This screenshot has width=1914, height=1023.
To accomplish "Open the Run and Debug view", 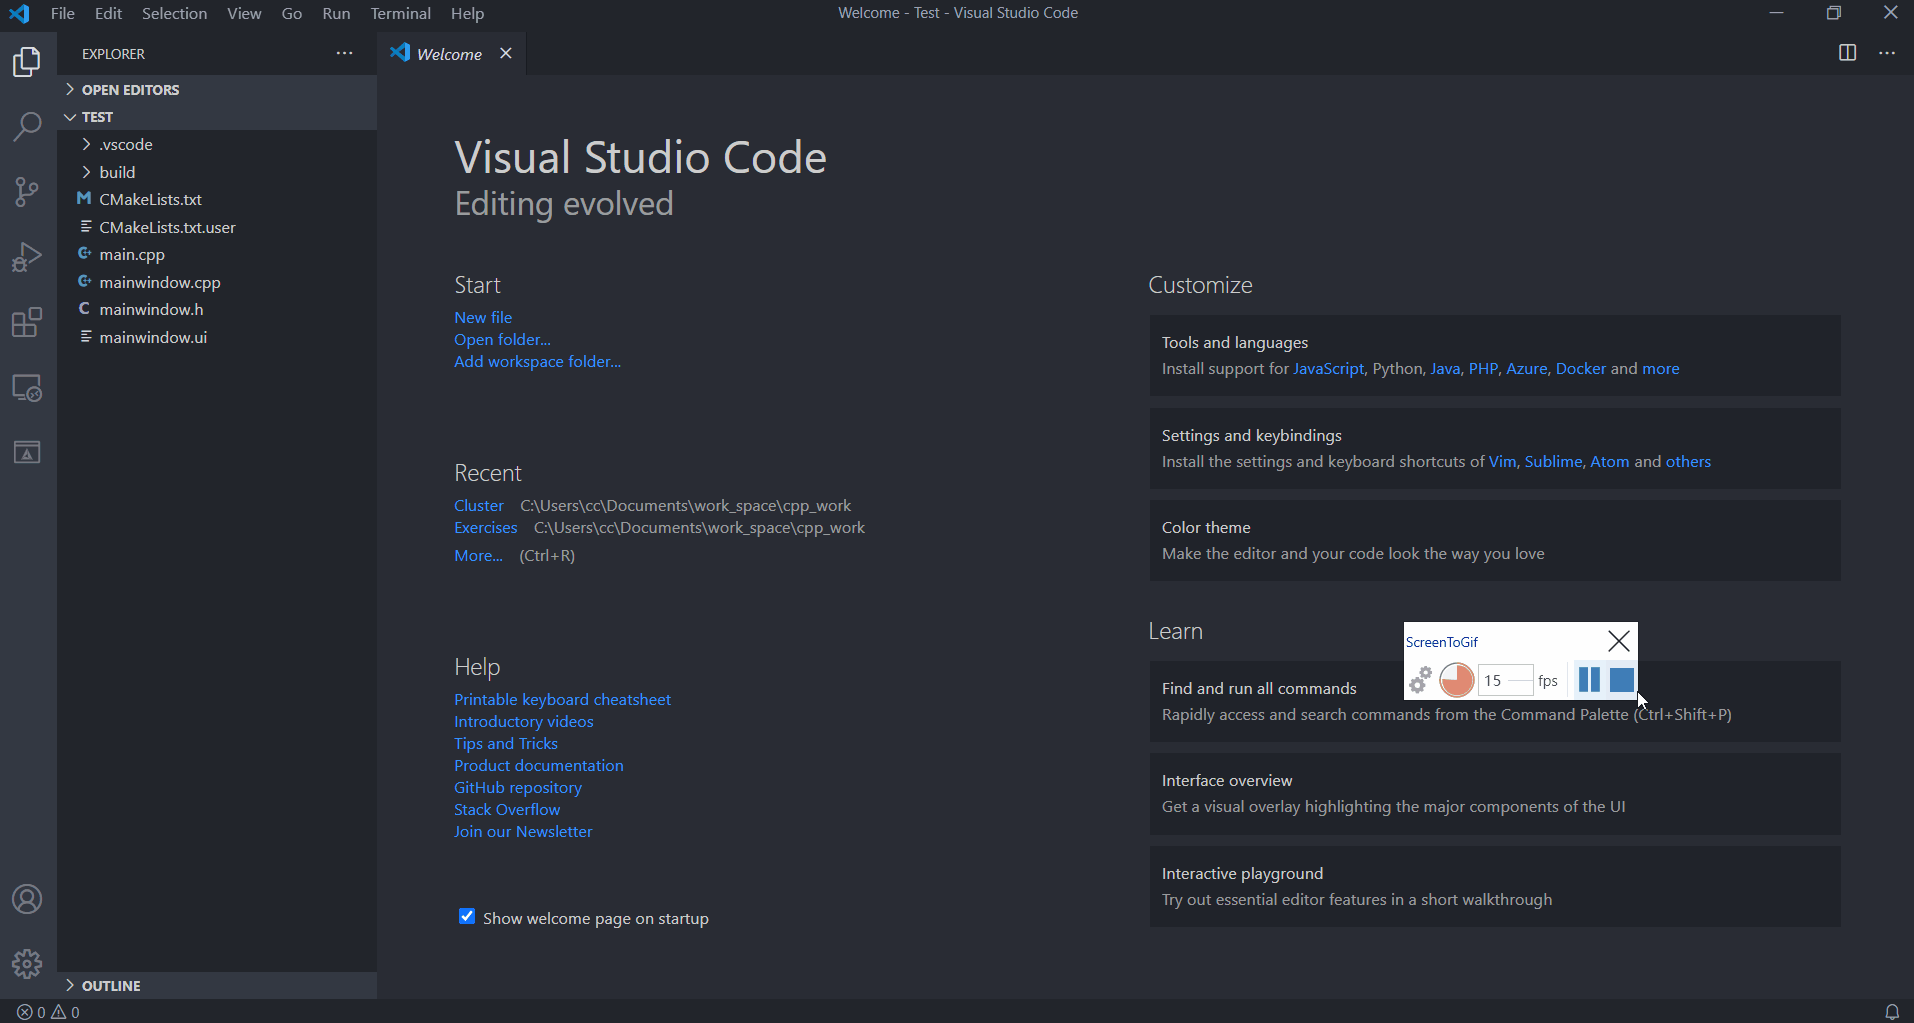I will 27,257.
